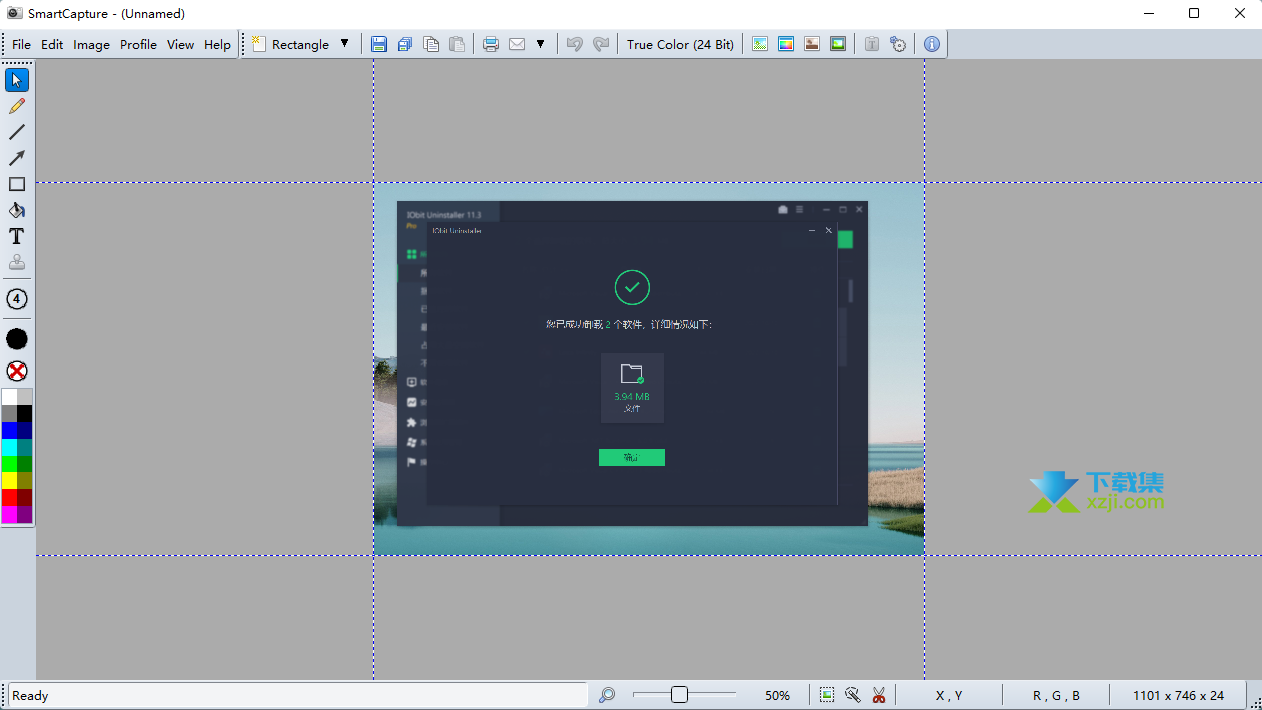Click the undo arrow icon
Screen dimensions: 1262x710
575,44
